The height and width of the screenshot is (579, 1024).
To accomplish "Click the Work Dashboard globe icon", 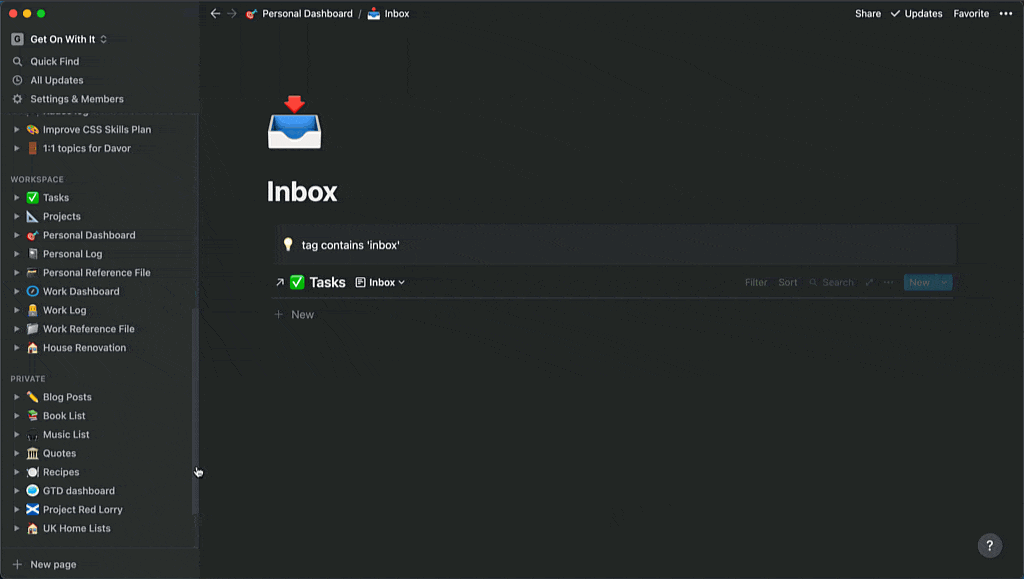I will (x=31, y=291).
